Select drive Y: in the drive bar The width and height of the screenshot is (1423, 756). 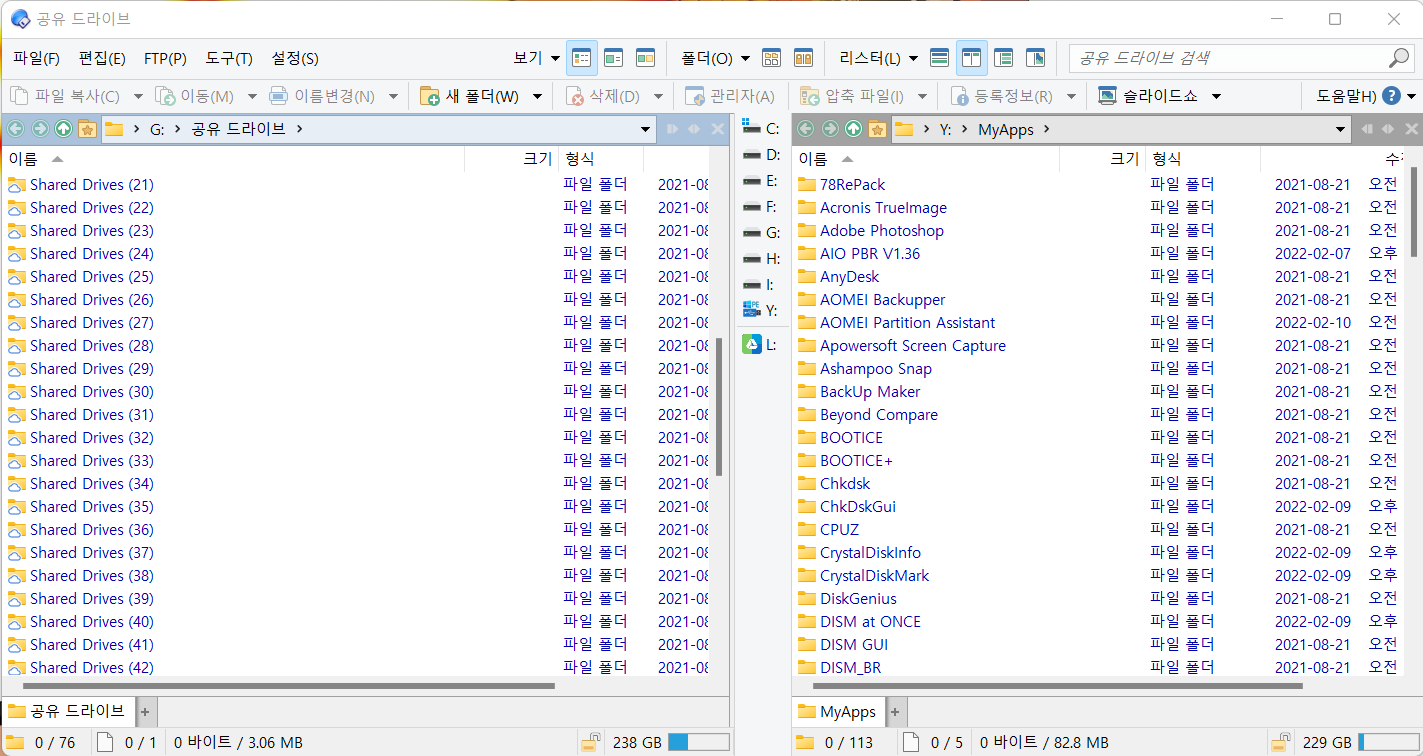[x=761, y=311]
